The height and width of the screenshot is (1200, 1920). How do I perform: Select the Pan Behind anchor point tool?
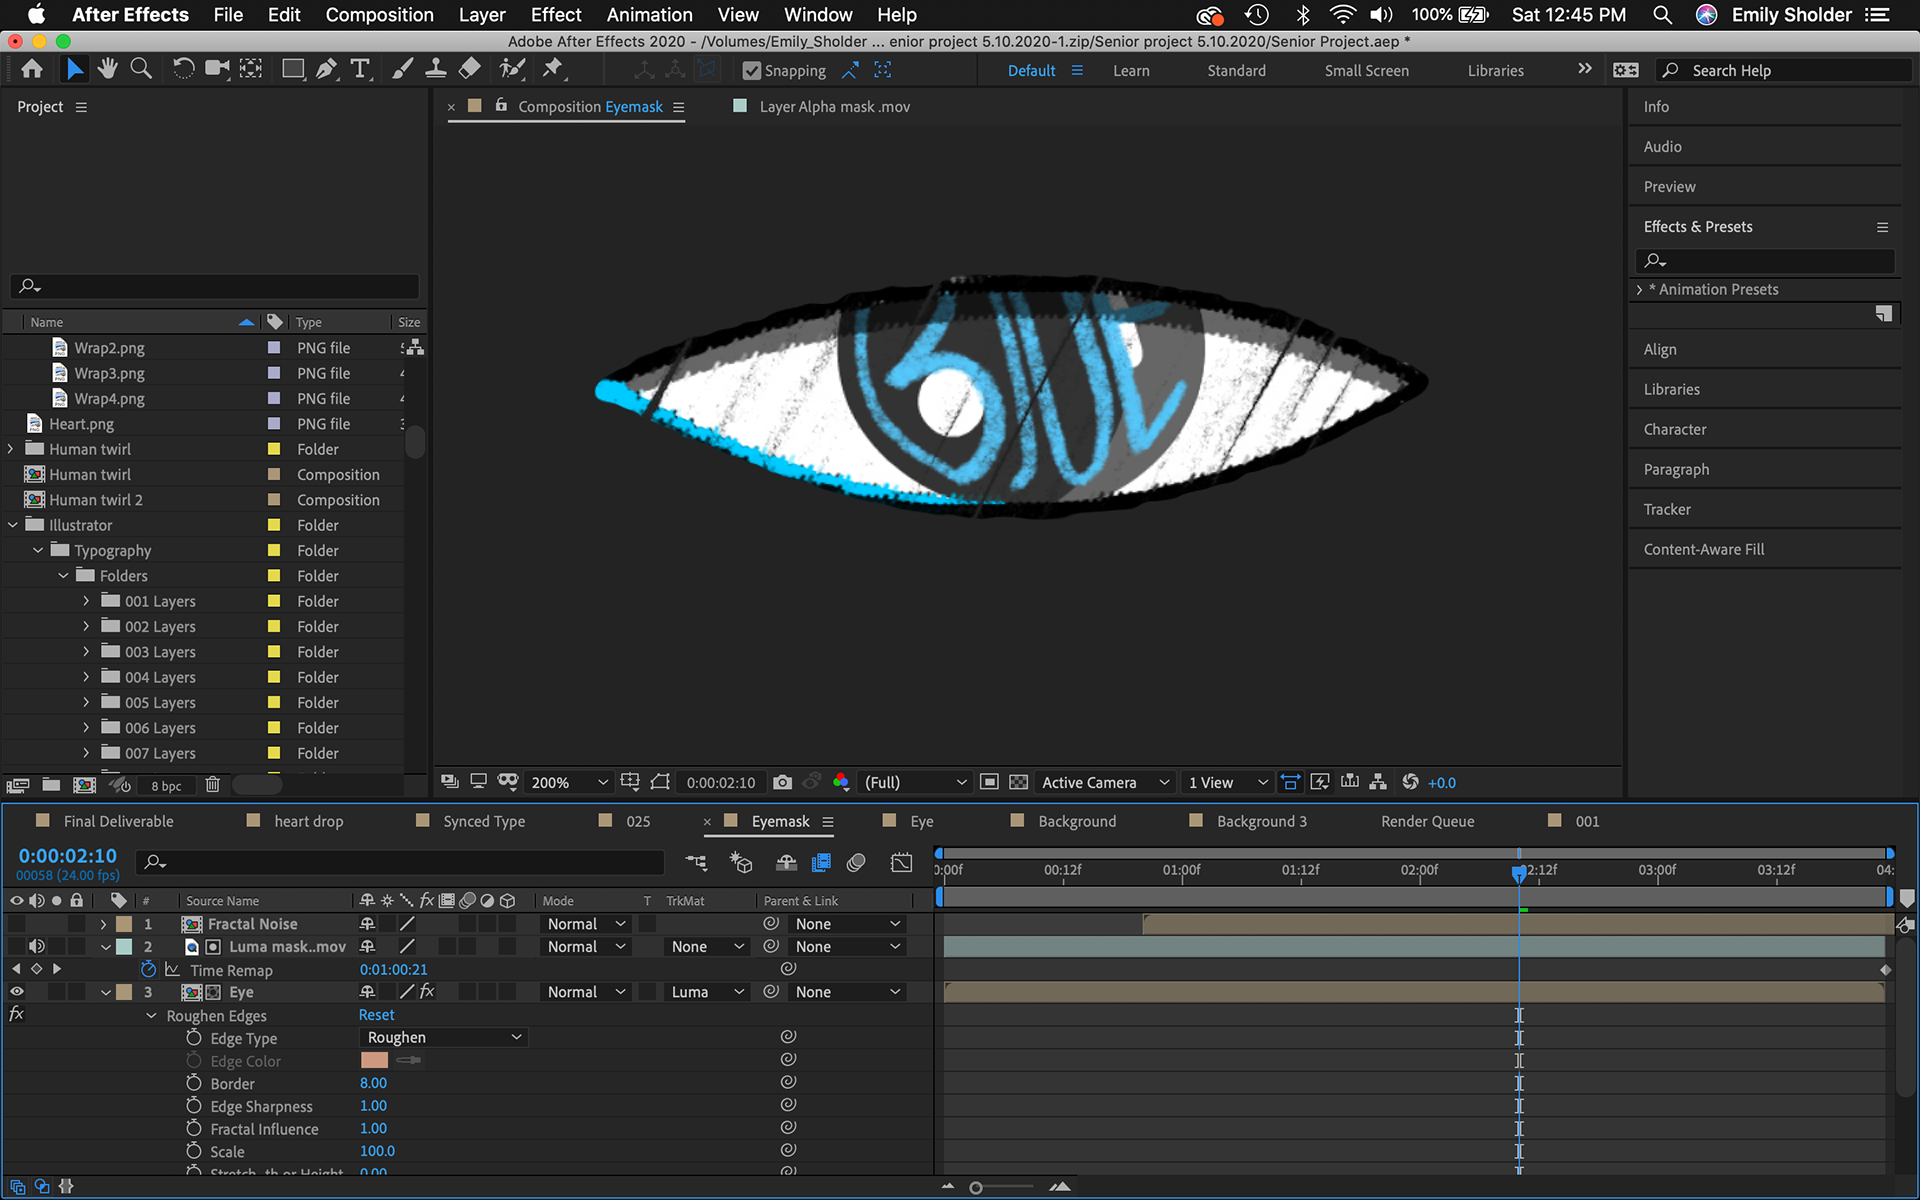[x=251, y=69]
